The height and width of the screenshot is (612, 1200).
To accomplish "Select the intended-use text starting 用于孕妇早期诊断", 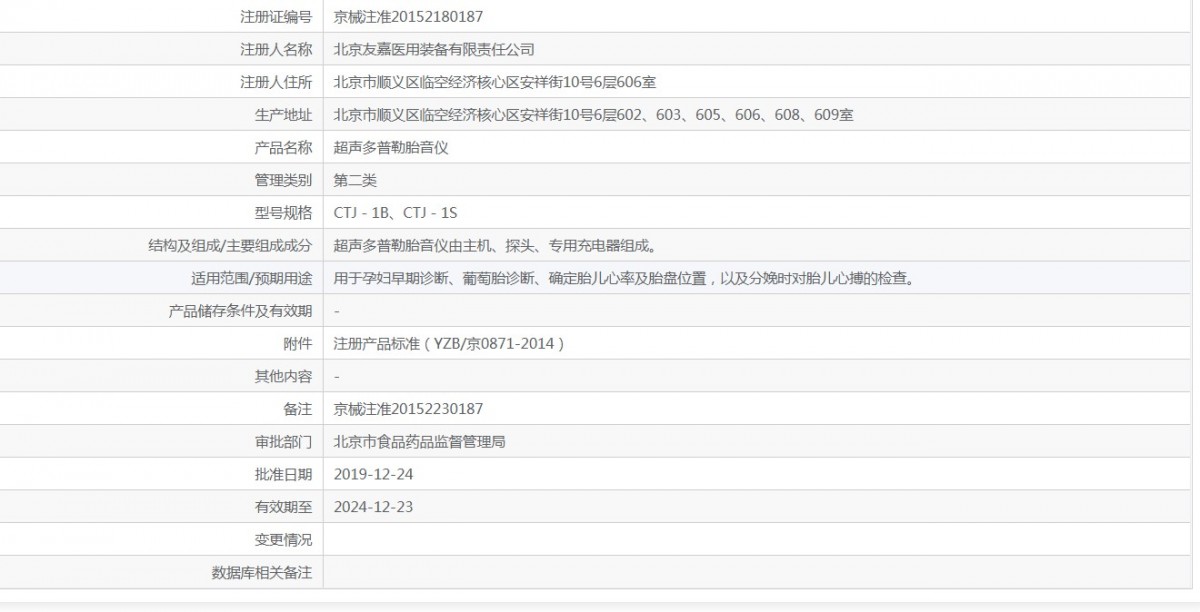I will (x=625, y=278).
